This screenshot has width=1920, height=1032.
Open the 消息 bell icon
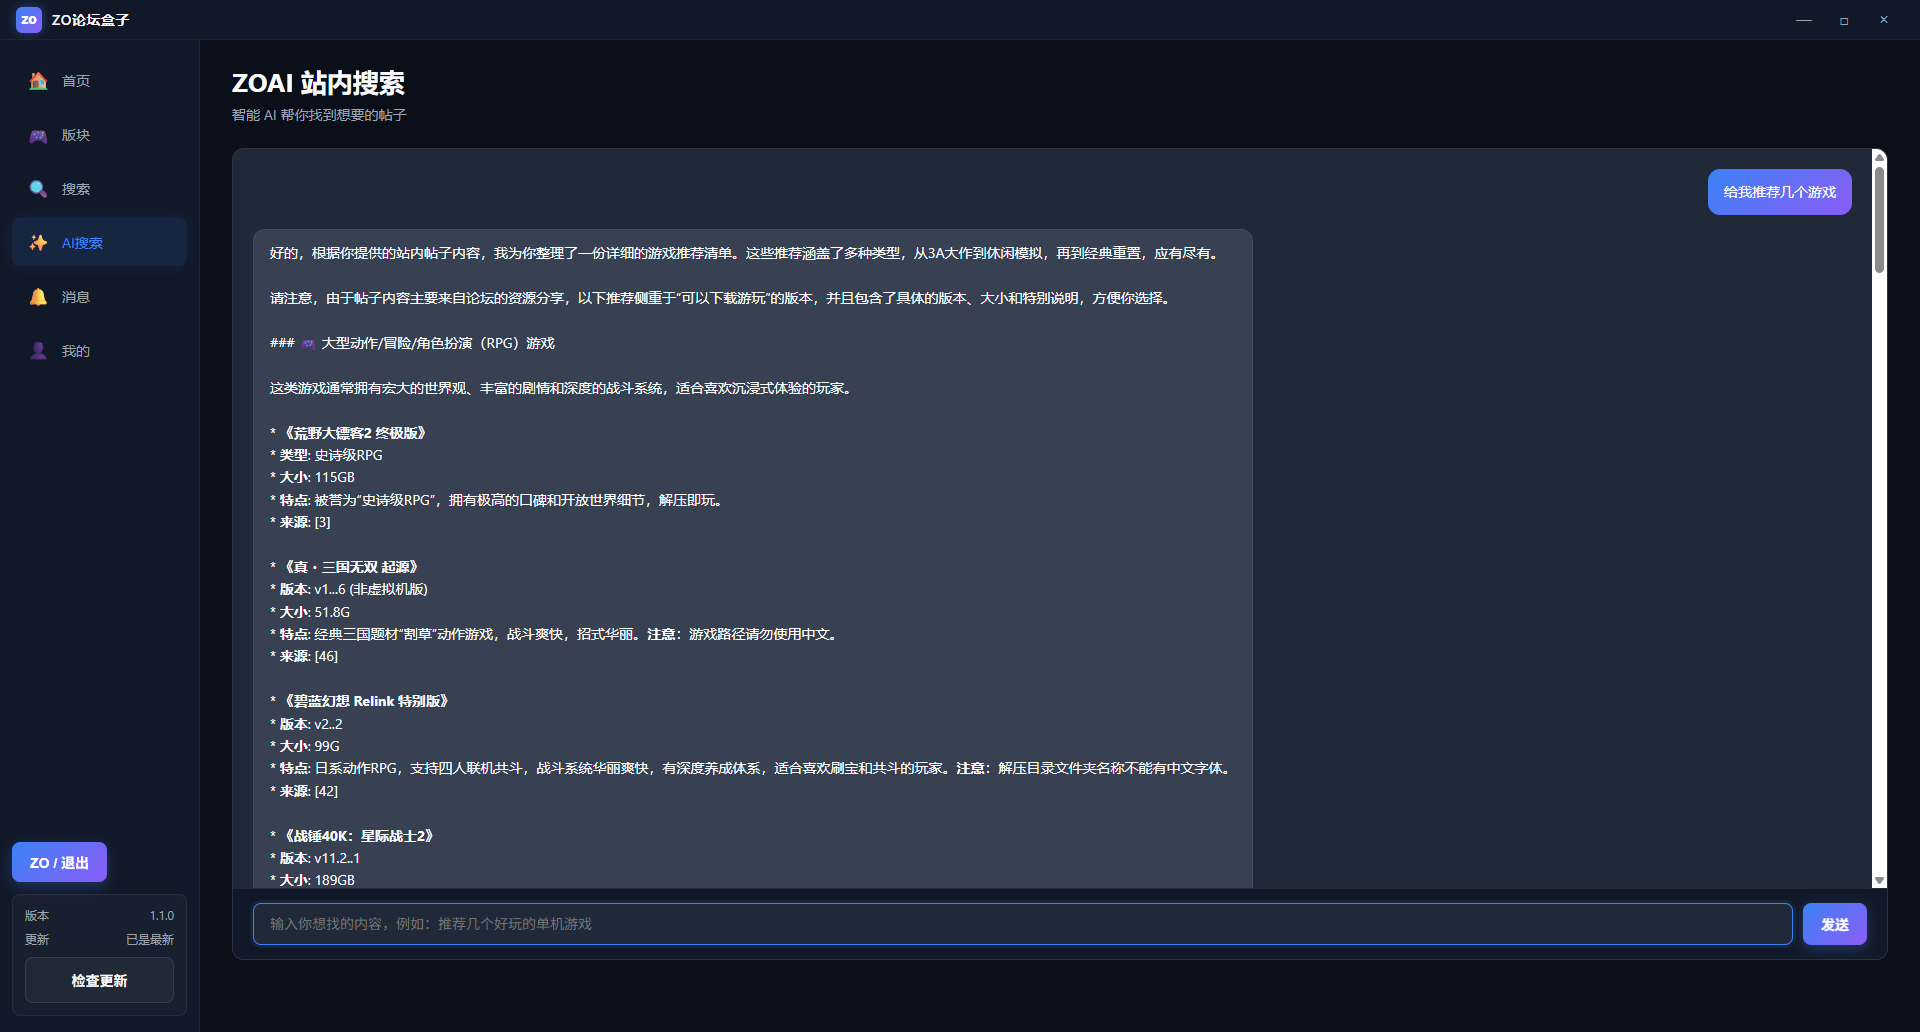[x=38, y=297]
